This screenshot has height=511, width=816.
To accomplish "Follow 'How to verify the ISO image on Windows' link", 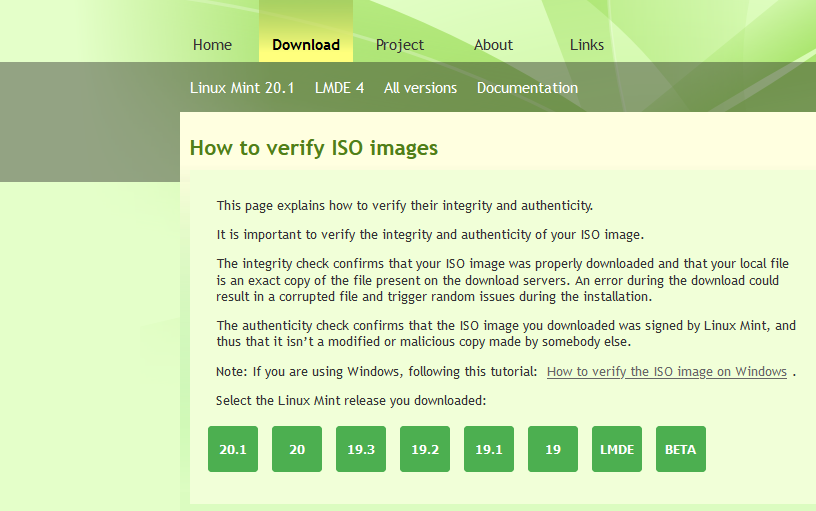I will tap(667, 372).
